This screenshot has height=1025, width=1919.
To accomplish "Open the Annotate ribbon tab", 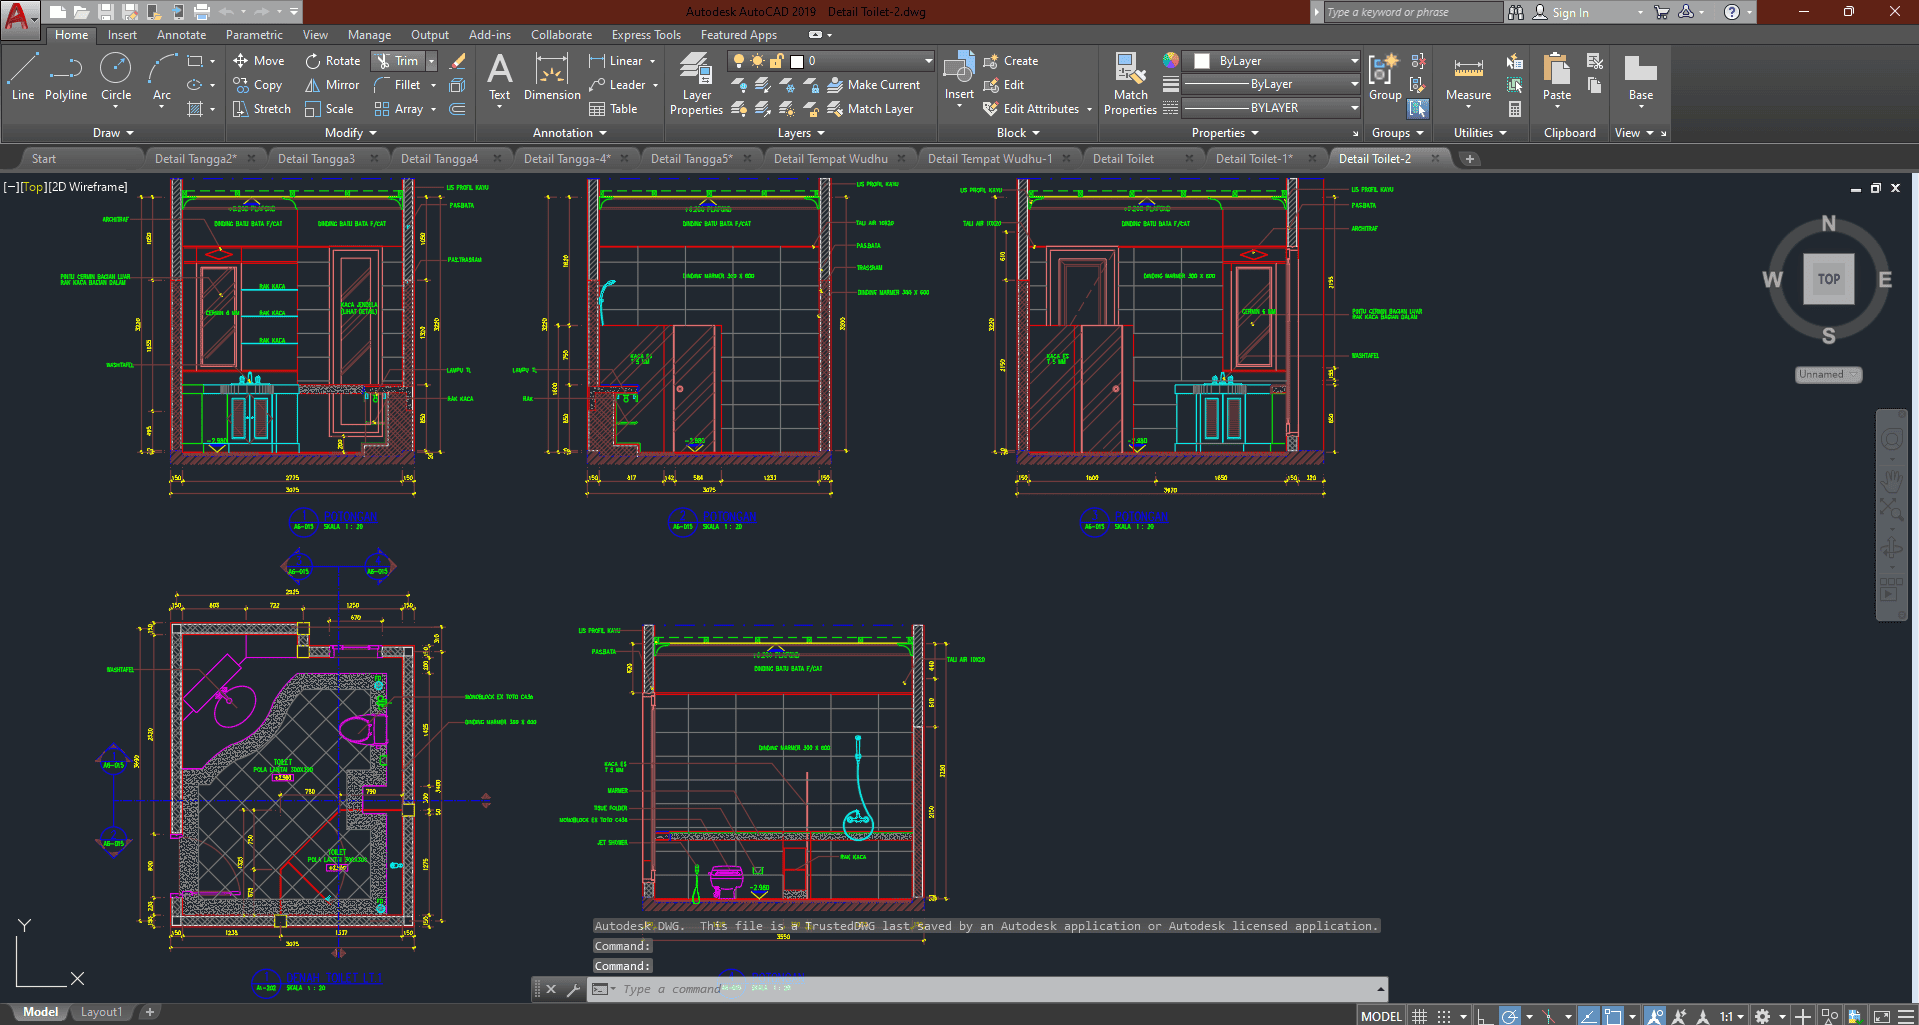I will [181, 35].
